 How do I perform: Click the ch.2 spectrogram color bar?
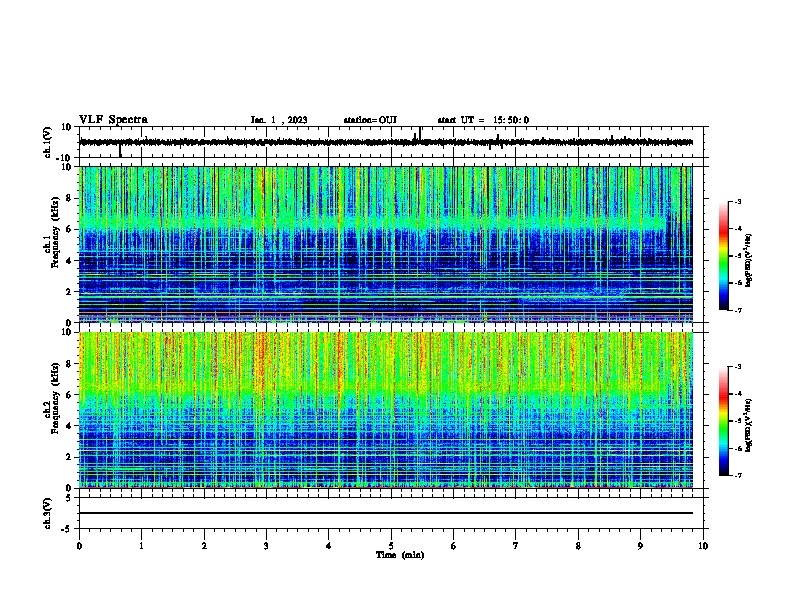pyautogui.click(x=723, y=421)
